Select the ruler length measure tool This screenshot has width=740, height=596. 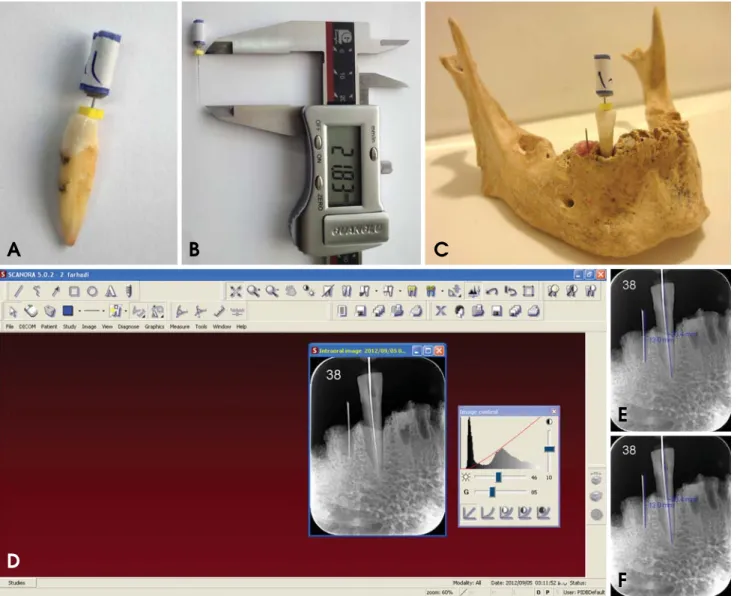coord(219,311)
